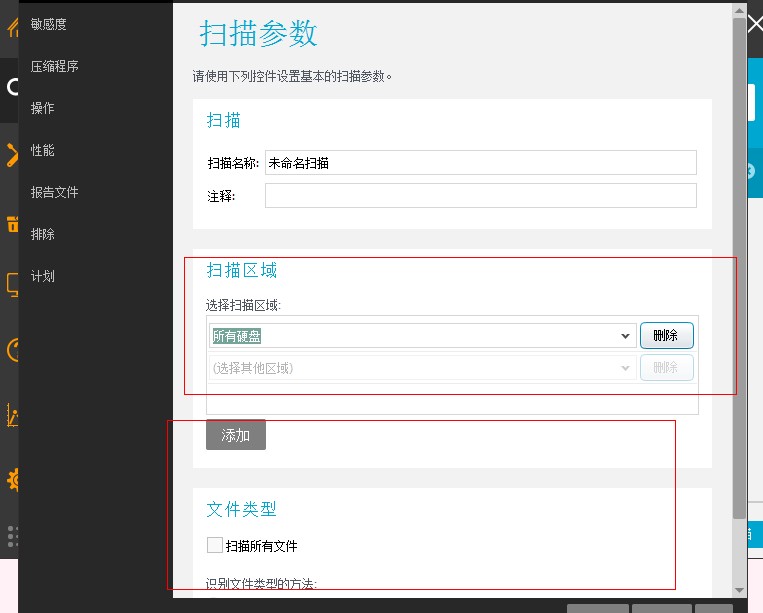Enable the 扫描所有文件 checkbox
The width and height of the screenshot is (763, 613).
coord(215,545)
